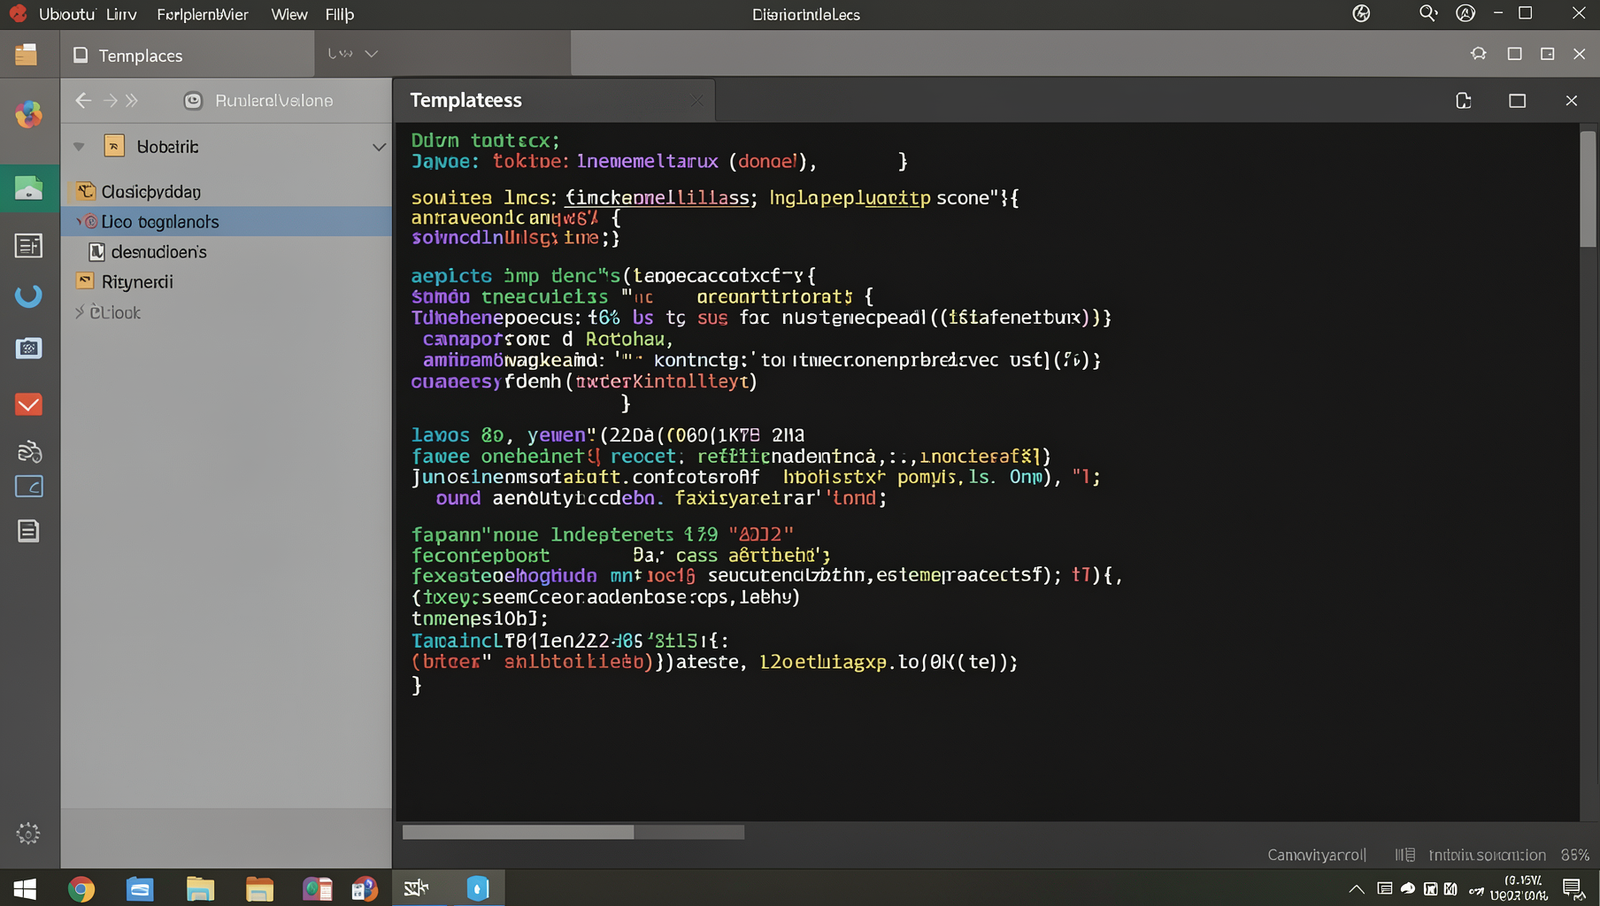Click the columns icon in the status bar
1600x906 pixels.
click(1405, 855)
